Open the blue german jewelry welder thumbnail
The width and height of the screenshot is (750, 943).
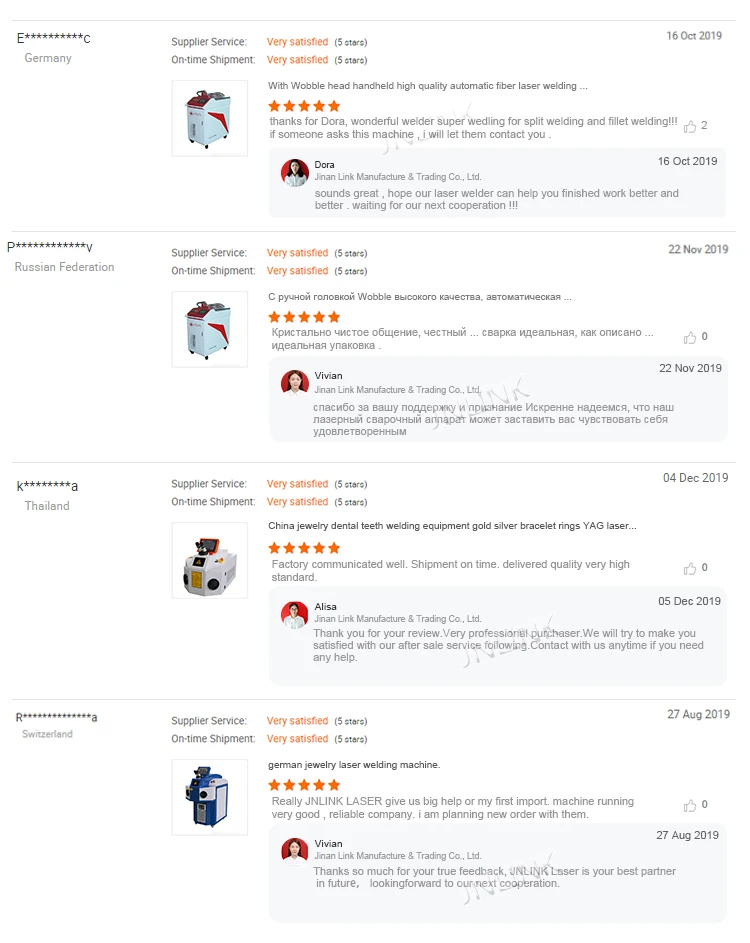(x=209, y=797)
